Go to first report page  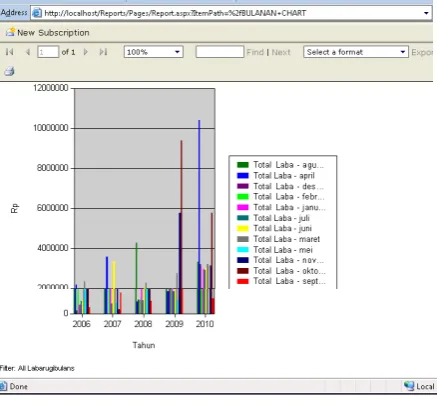pos(10,52)
